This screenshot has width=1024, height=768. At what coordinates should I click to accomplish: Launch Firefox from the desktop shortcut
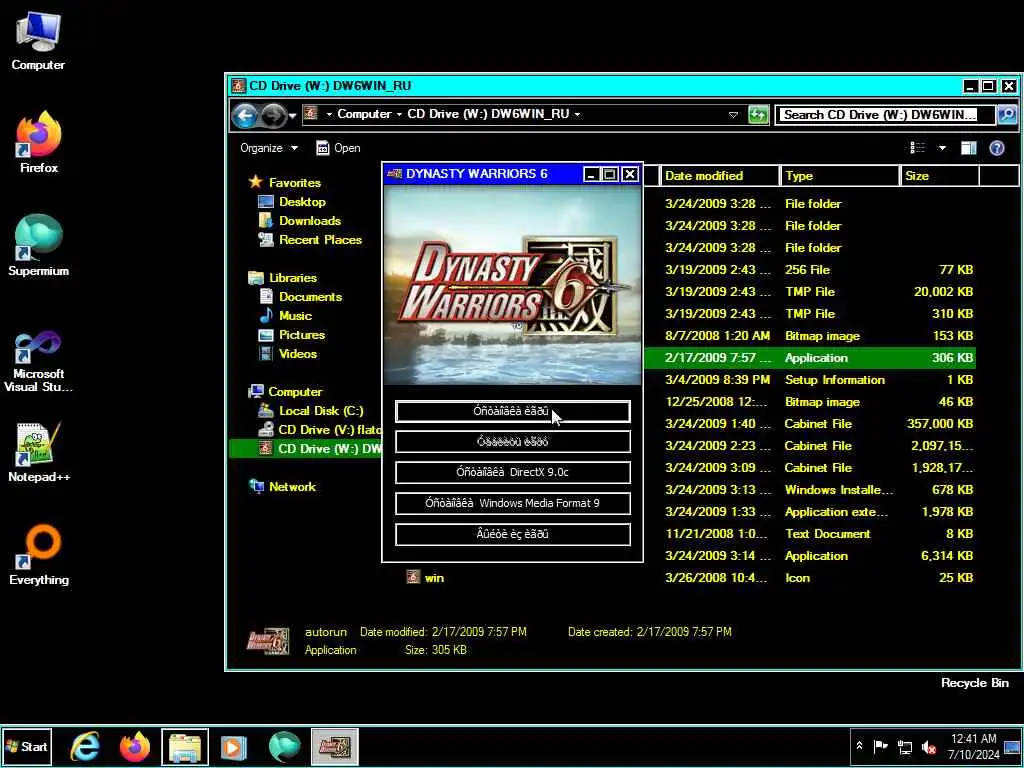[39, 142]
